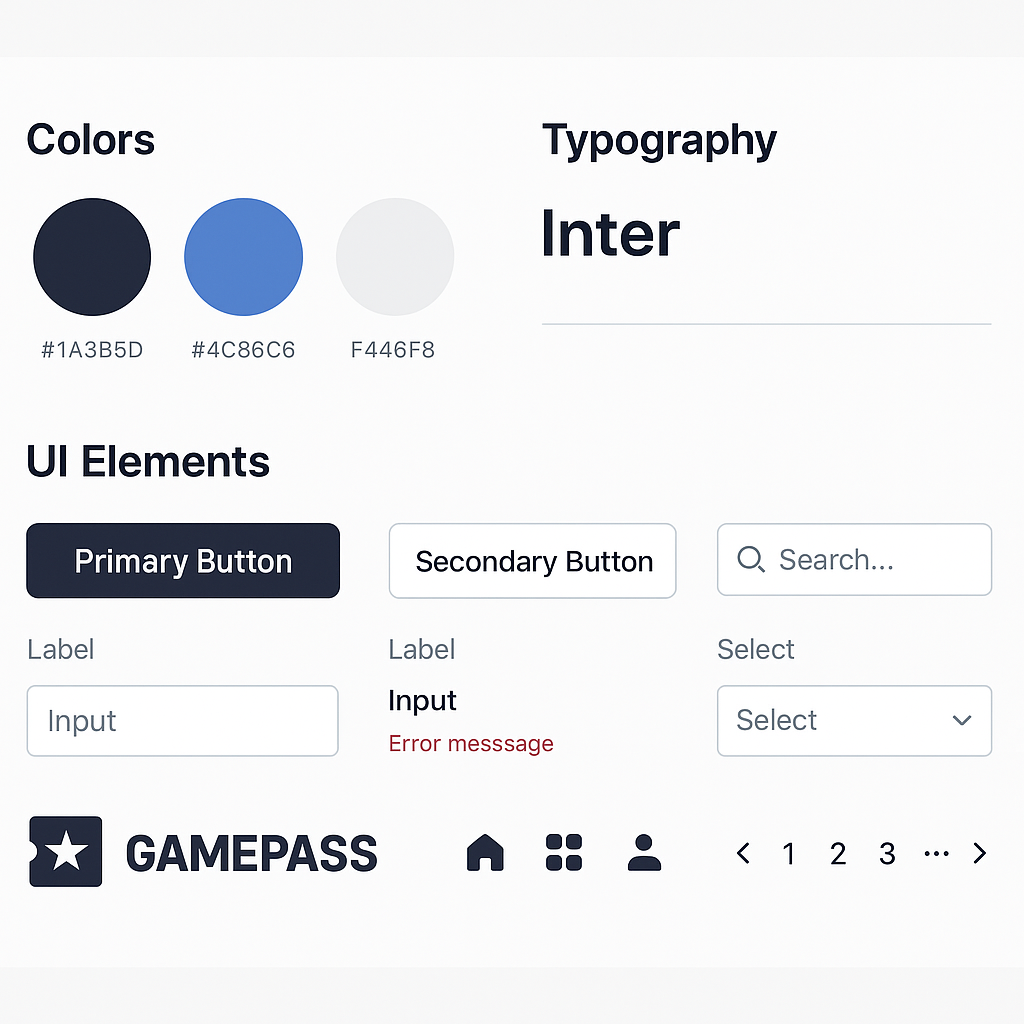Go to next page with right chevron
1024x1024 pixels.
(x=980, y=853)
